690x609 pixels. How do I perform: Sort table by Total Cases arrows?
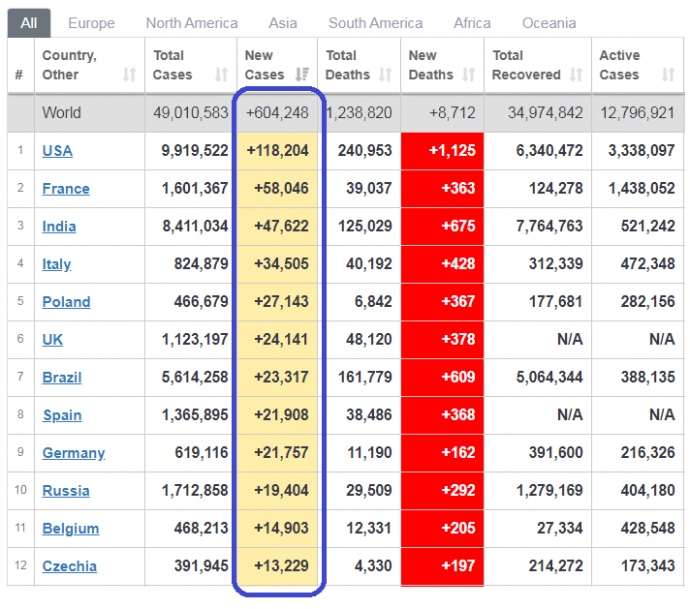point(221,75)
